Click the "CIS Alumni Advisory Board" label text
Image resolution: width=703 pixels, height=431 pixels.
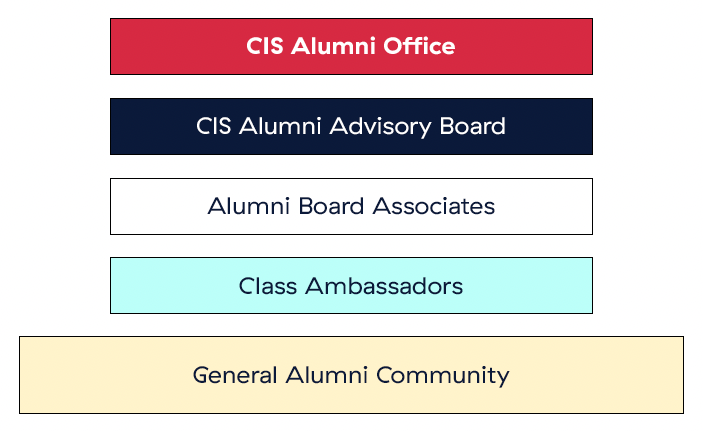click(x=351, y=126)
